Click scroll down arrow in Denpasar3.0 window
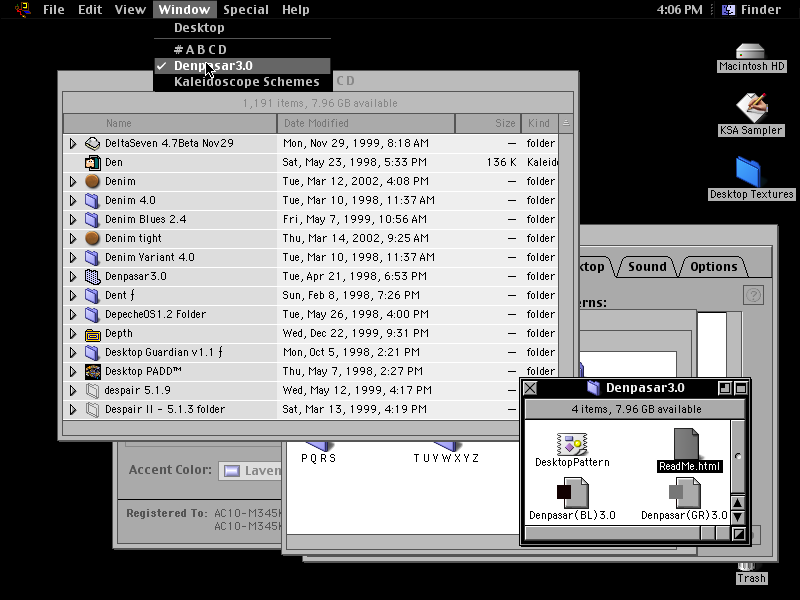Screen dimensions: 800x600 point(738,517)
